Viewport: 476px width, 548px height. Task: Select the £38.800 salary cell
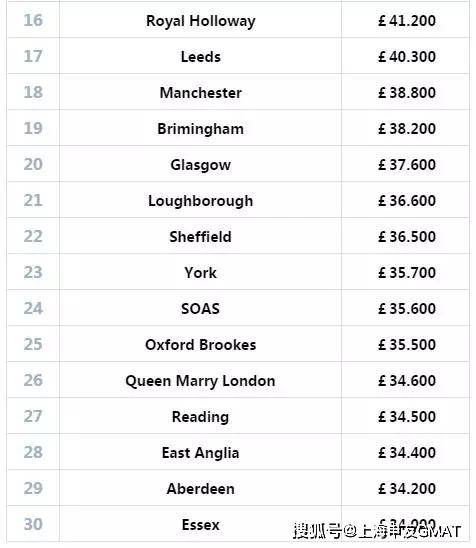point(407,93)
